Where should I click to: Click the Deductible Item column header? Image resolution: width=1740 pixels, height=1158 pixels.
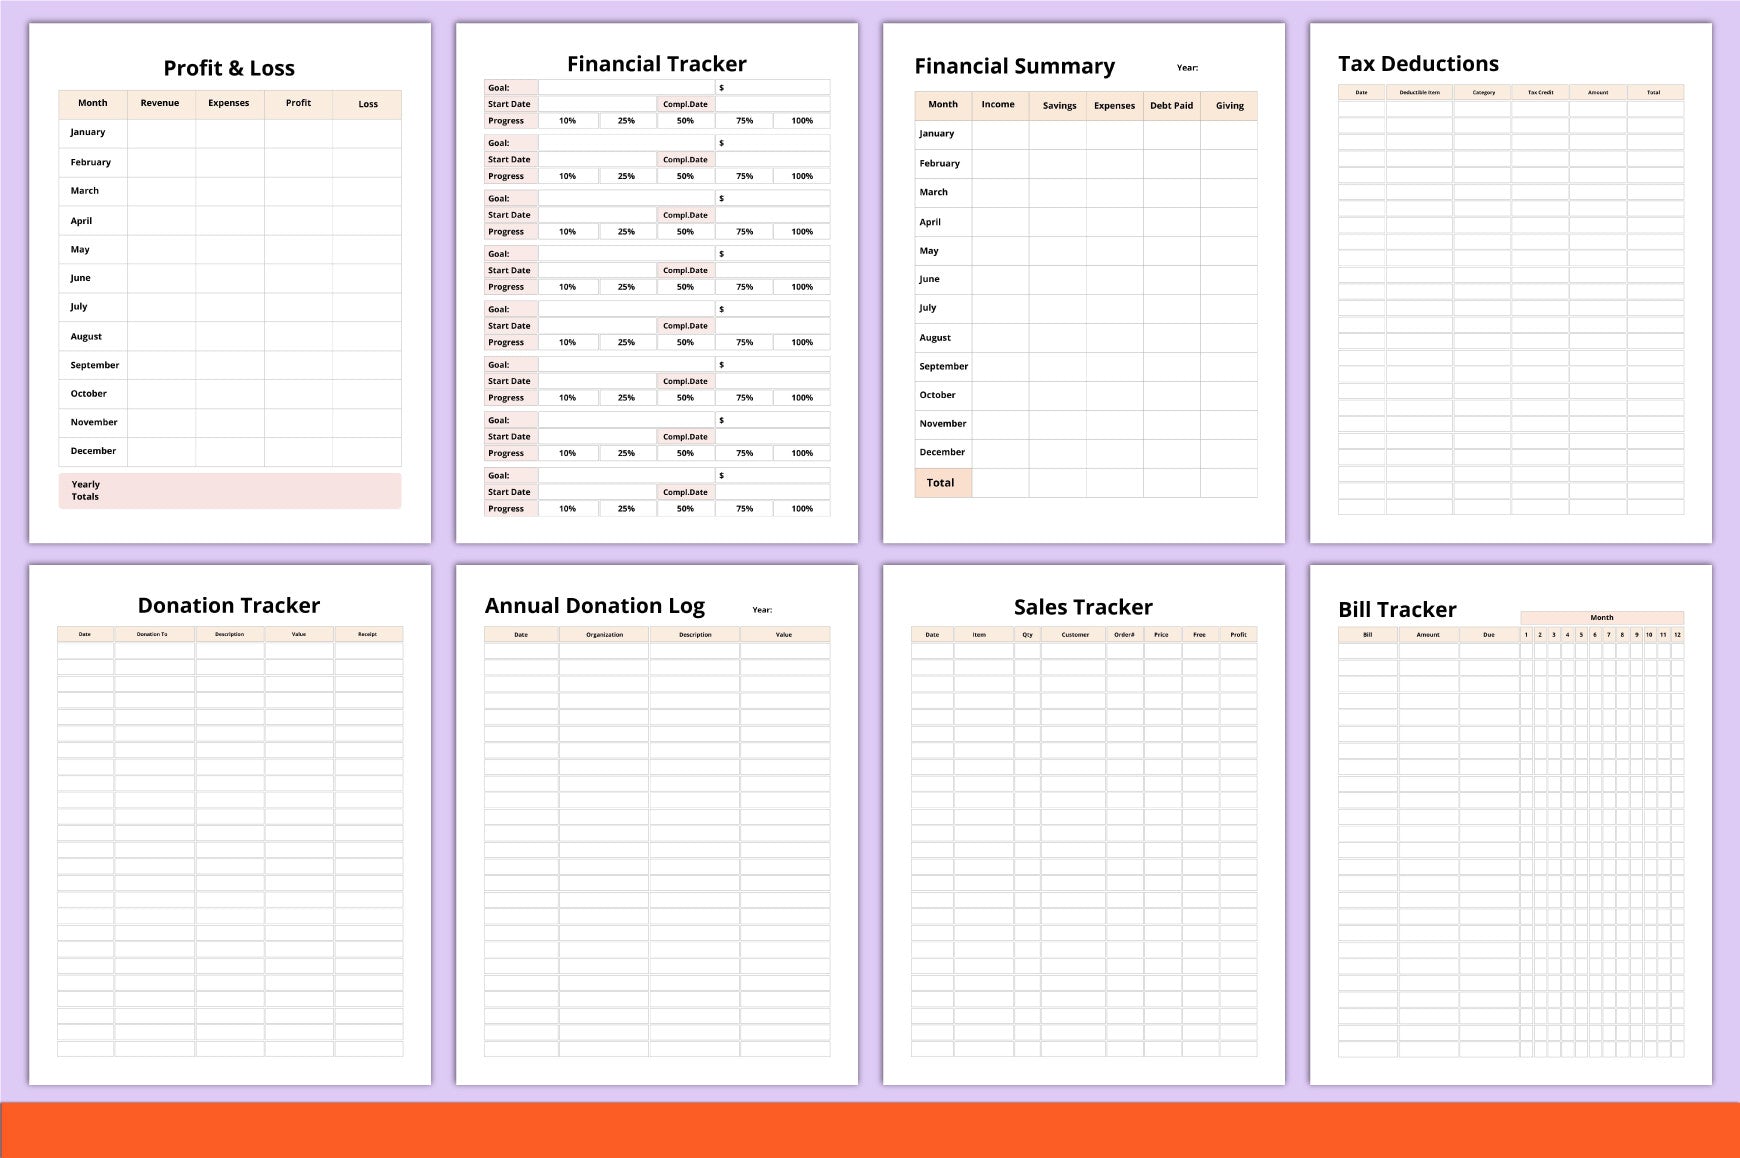pyautogui.click(x=1419, y=92)
